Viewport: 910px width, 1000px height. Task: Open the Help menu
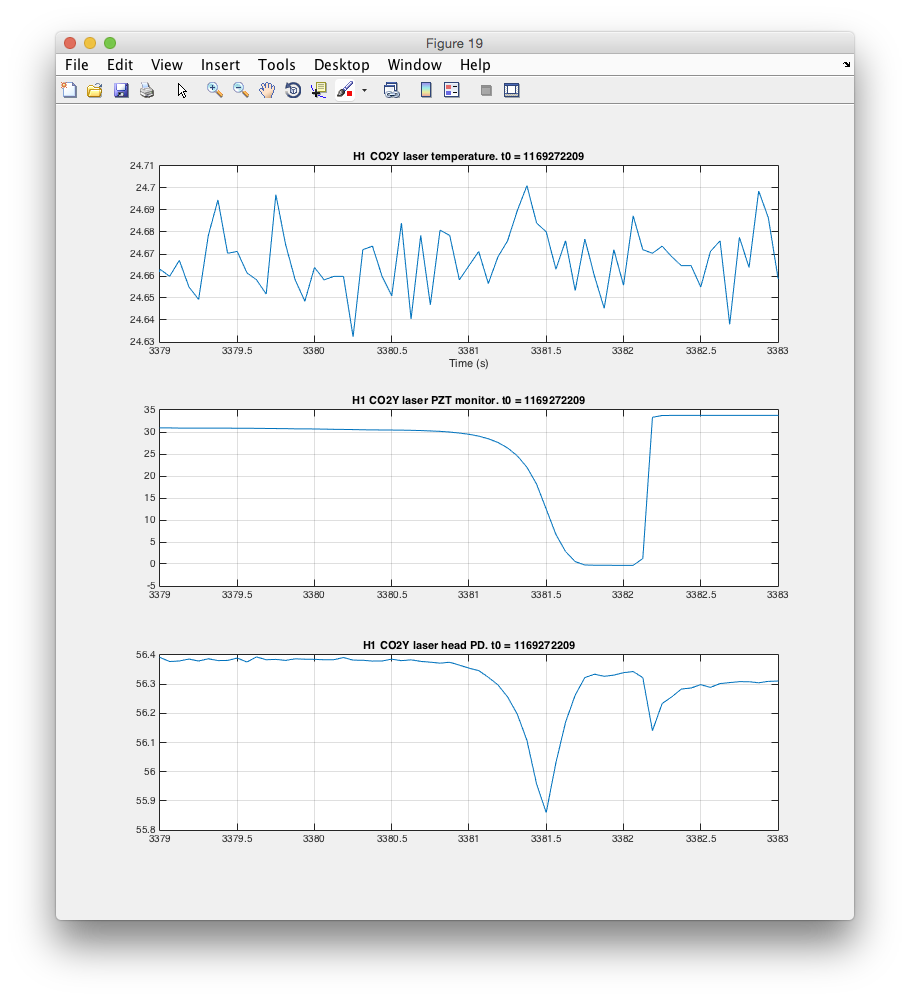[x=475, y=65]
